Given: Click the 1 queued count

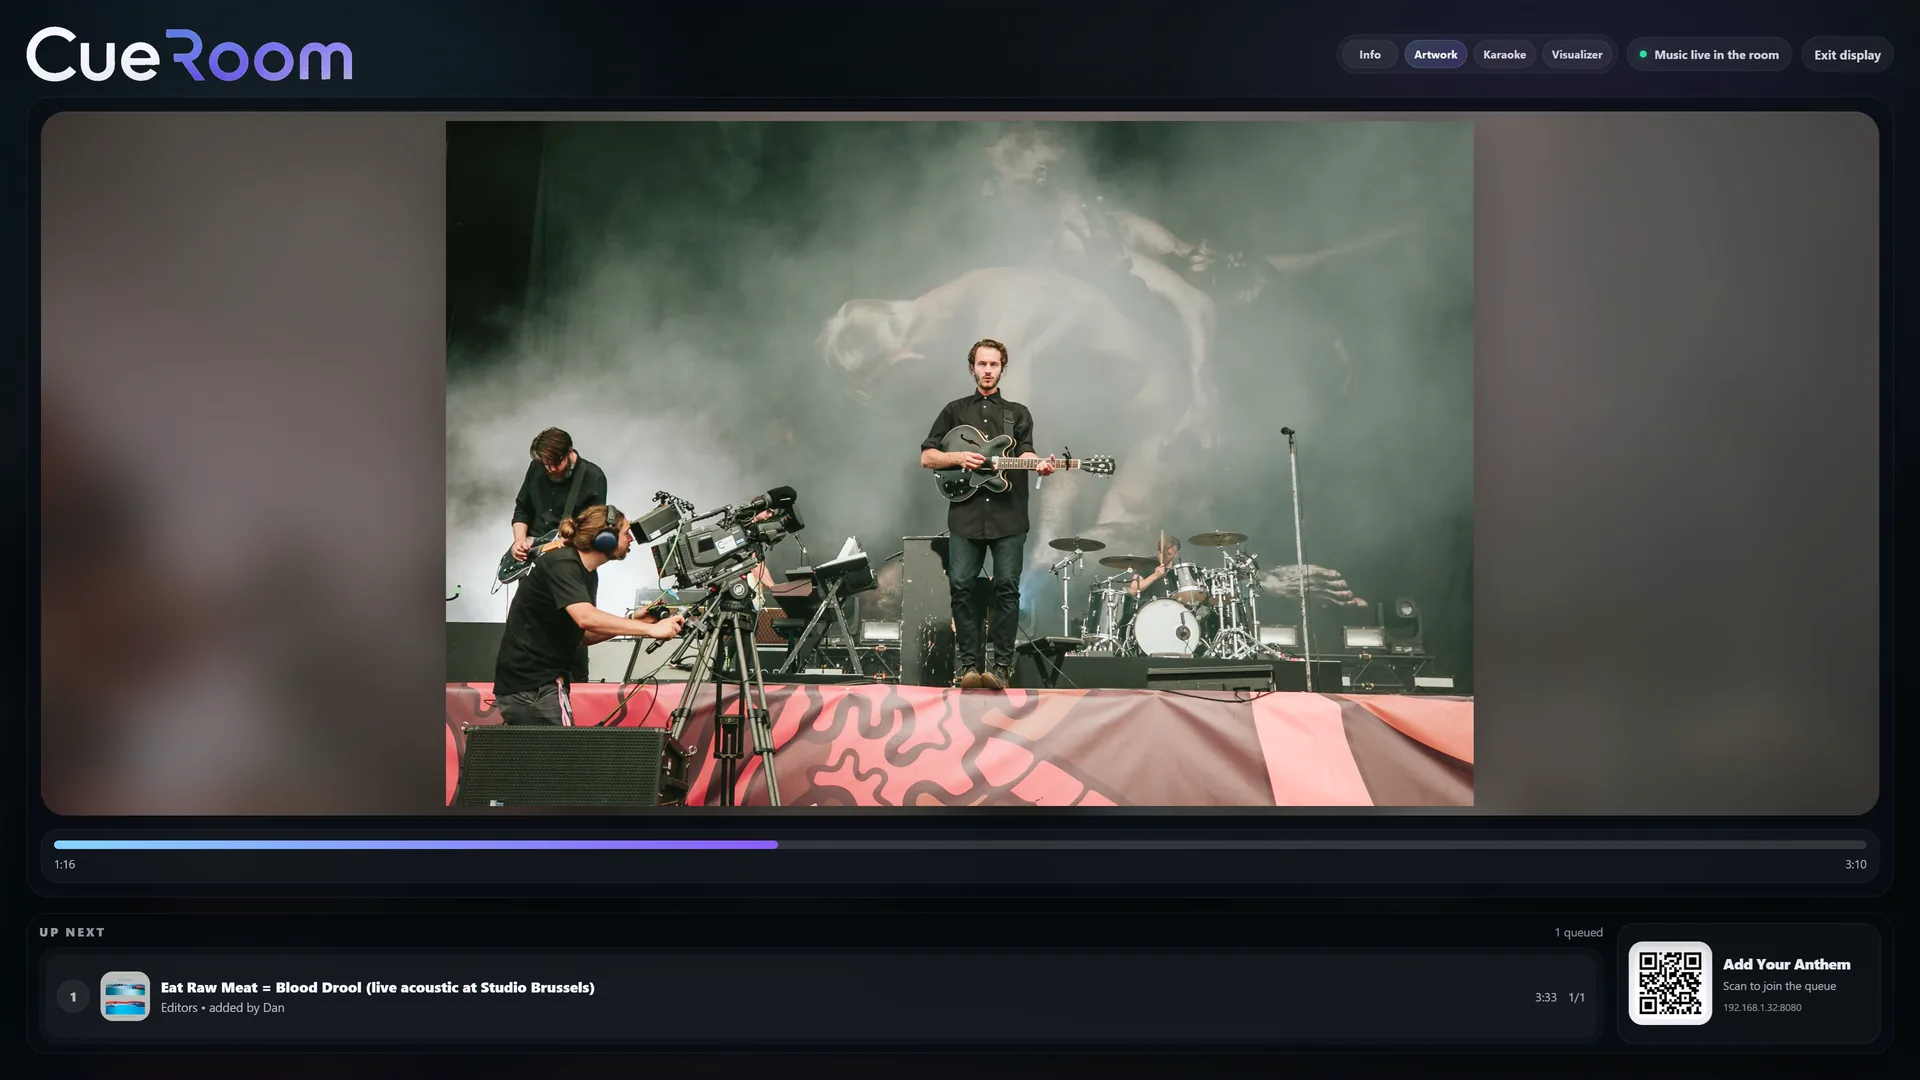Looking at the screenshot, I should click(1578, 932).
